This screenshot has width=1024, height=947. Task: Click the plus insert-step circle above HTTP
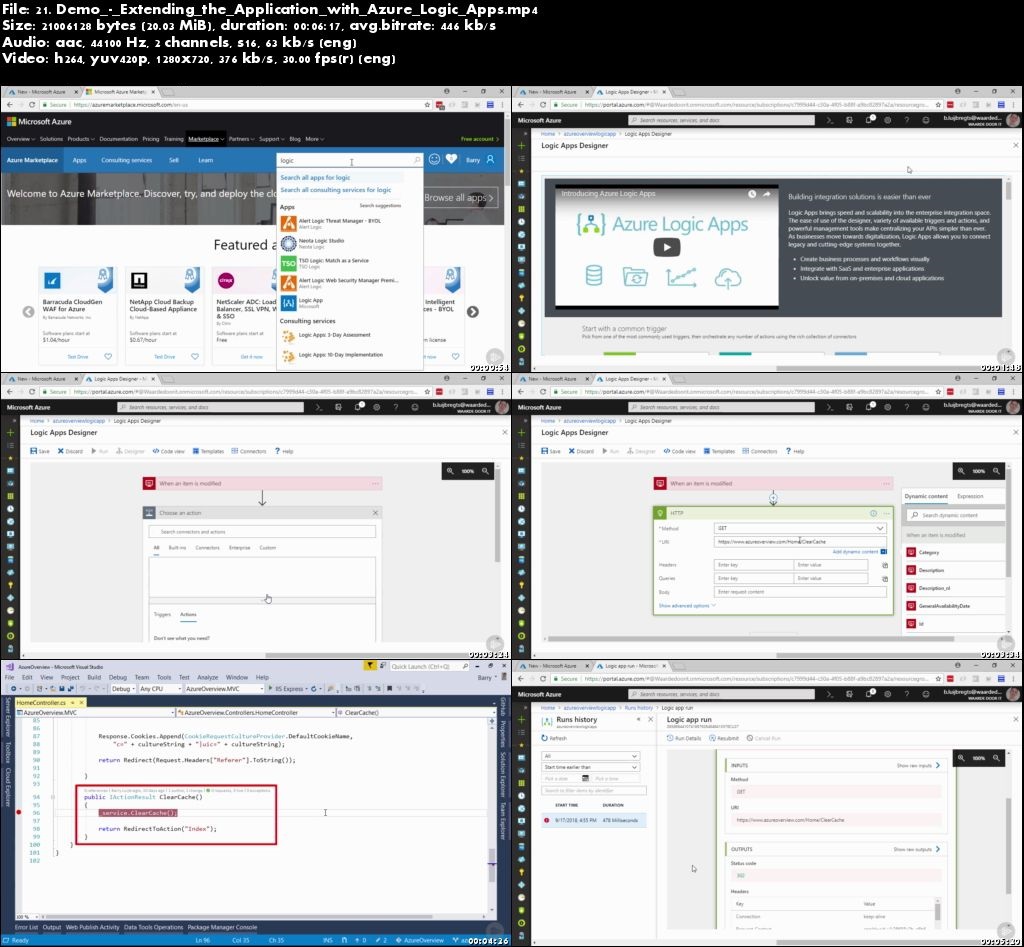click(x=773, y=499)
